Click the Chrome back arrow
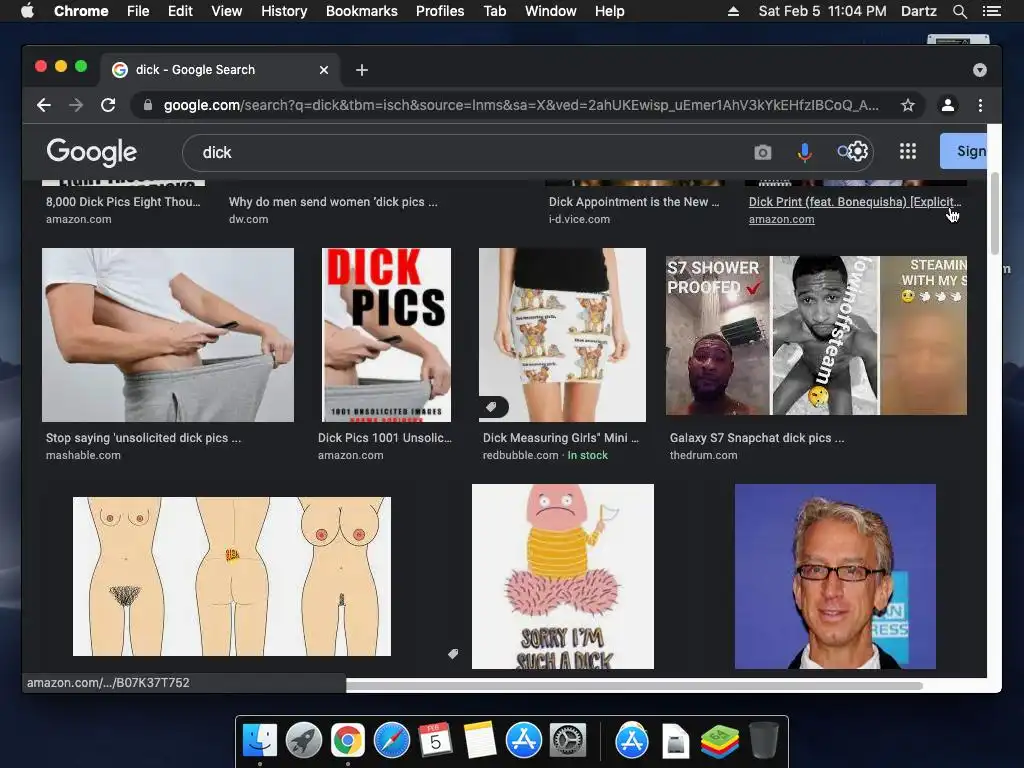Image resolution: width=1024 pixels, height=768 pixels. (x=44, y=105)
